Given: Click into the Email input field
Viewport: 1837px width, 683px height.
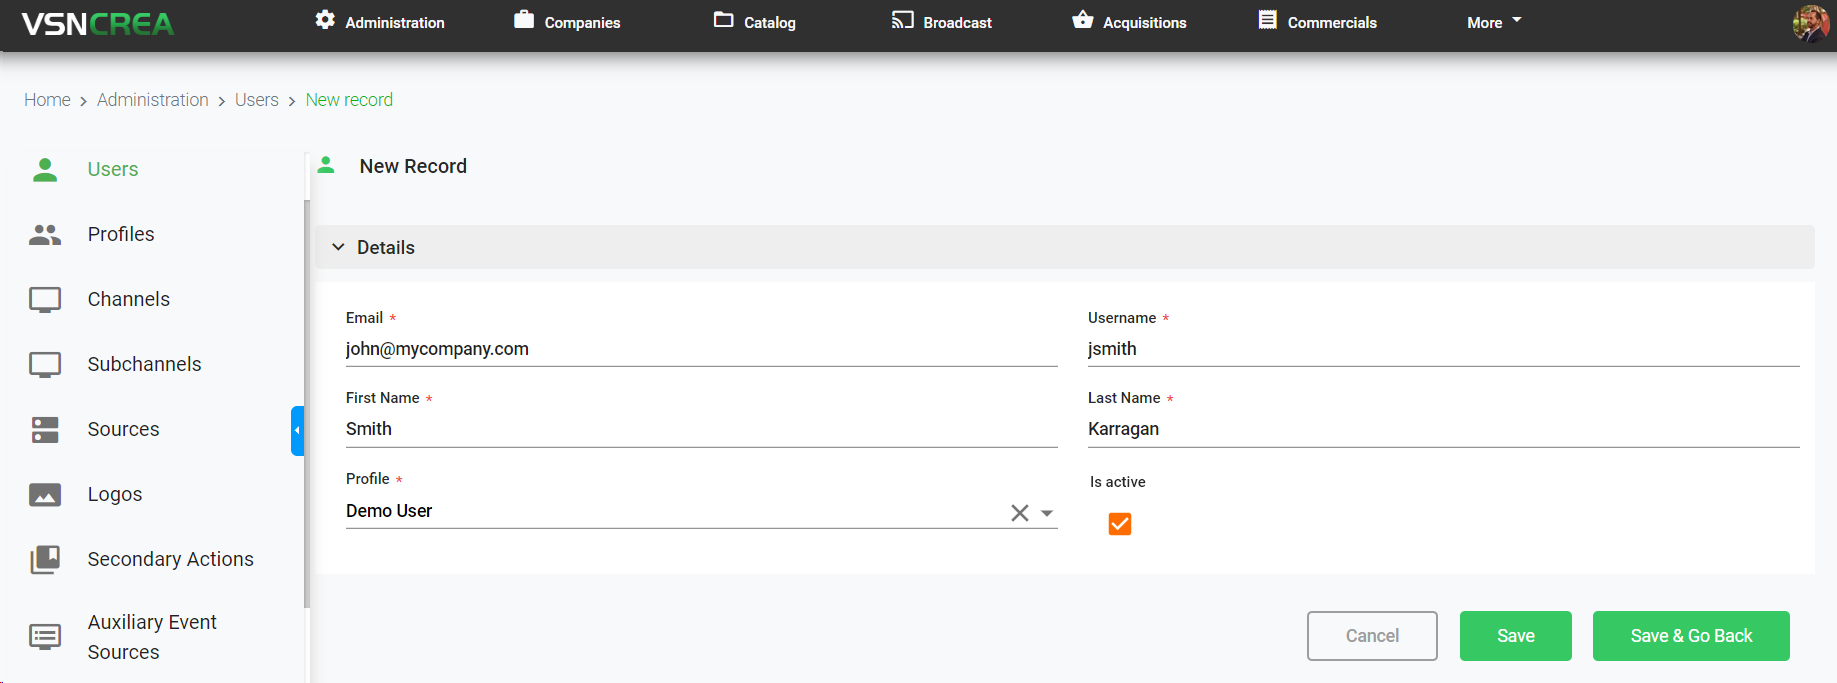Looking at the screenshot, I should pyautogui.click(x=700, y=349).
